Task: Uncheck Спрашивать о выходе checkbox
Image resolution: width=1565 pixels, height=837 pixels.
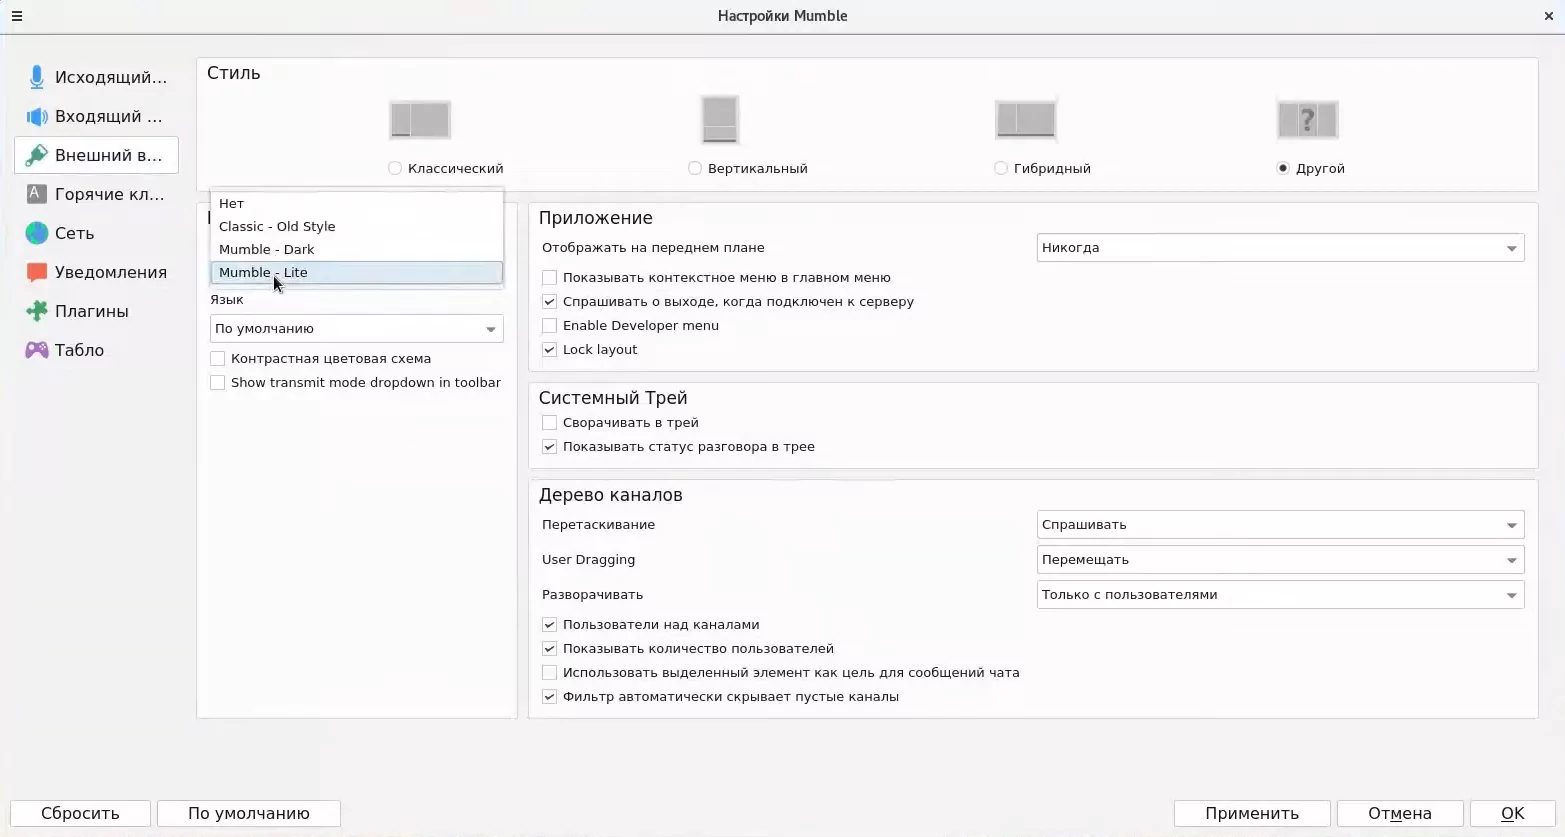Action: pyautogui.click(x=549, y=302)
